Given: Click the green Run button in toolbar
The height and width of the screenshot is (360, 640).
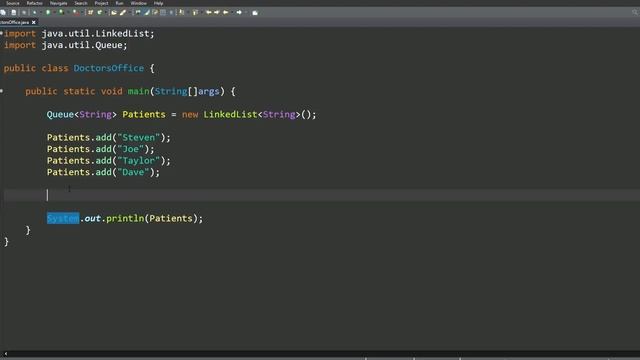Looking at the screenshot, I should click(x=48, y=13).
